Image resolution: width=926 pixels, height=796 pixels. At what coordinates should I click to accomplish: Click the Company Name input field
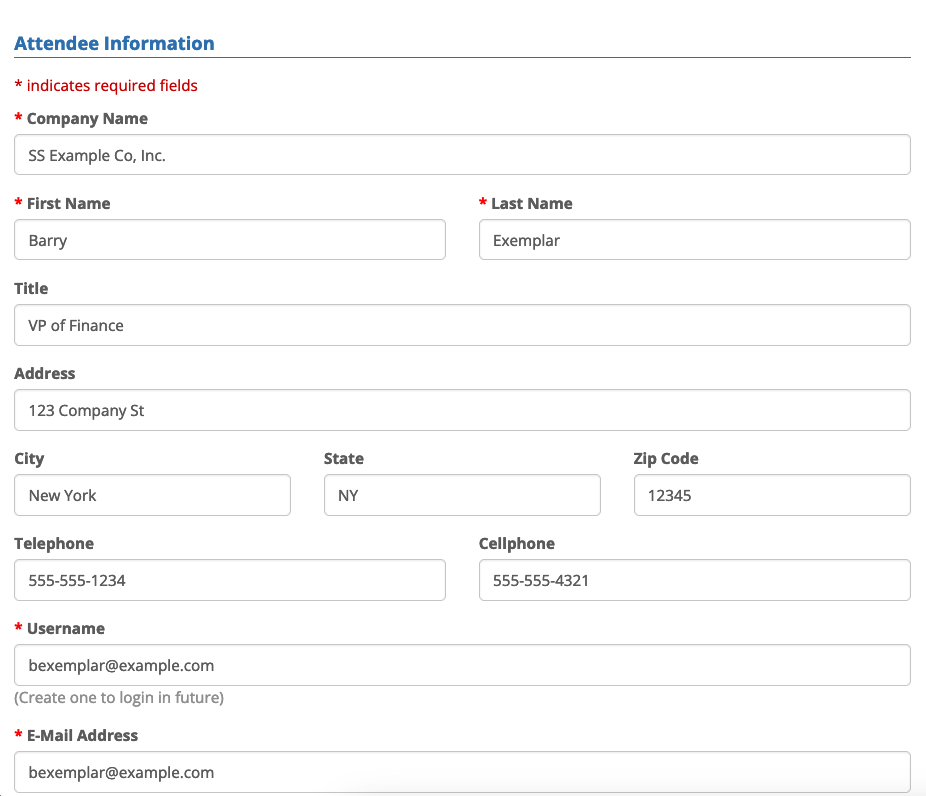462,155
